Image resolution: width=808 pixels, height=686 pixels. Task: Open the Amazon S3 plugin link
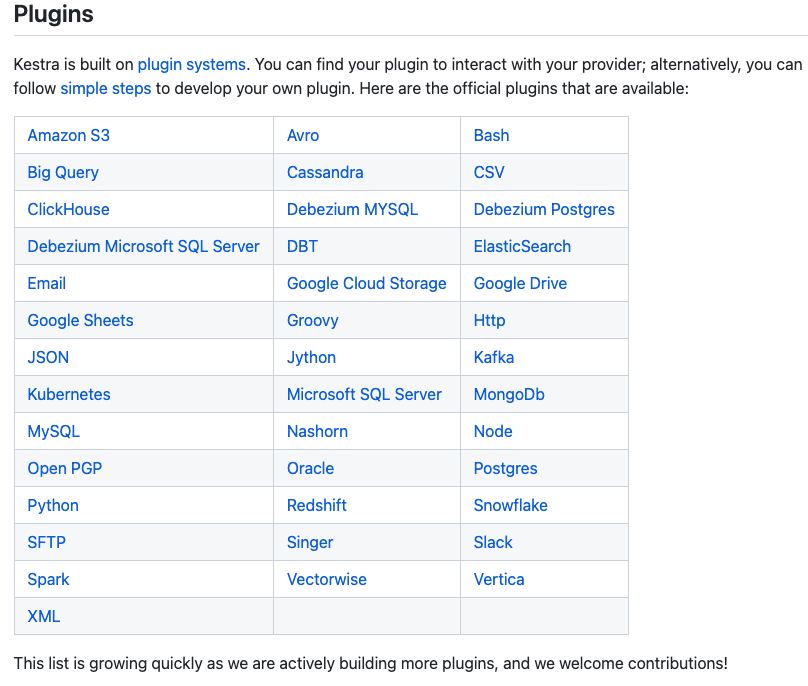point(69,136)
